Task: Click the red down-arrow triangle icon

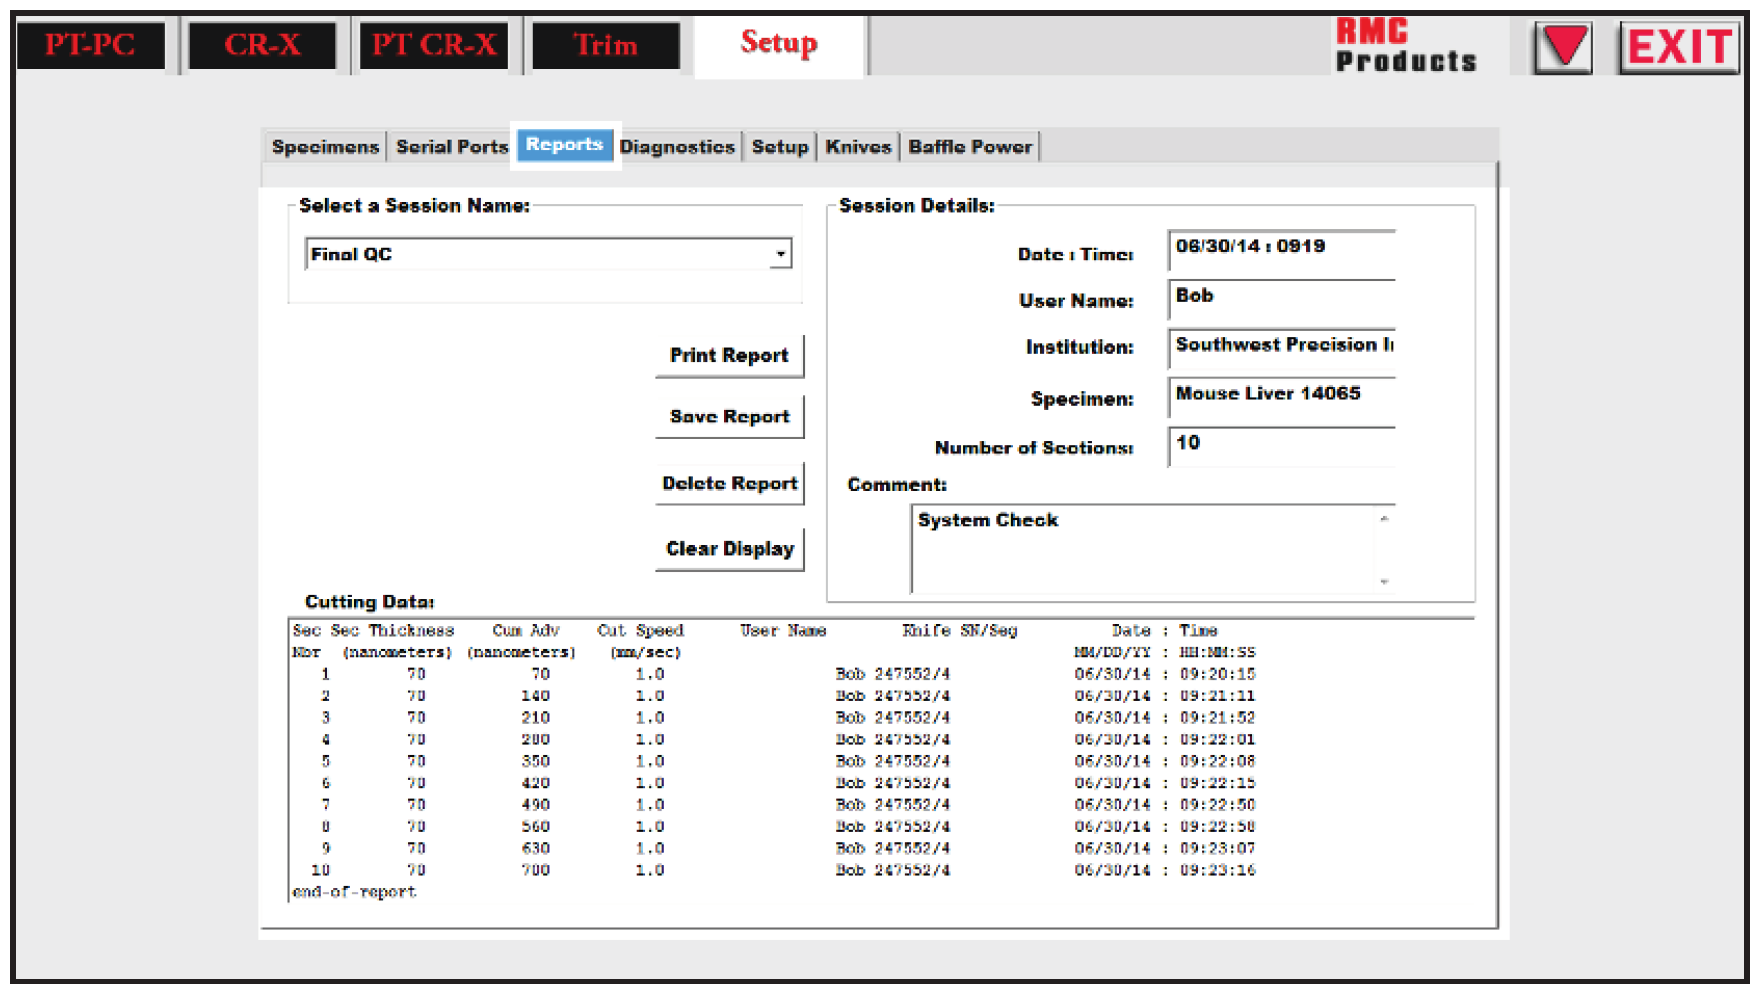Action: tap(1563, 47)
